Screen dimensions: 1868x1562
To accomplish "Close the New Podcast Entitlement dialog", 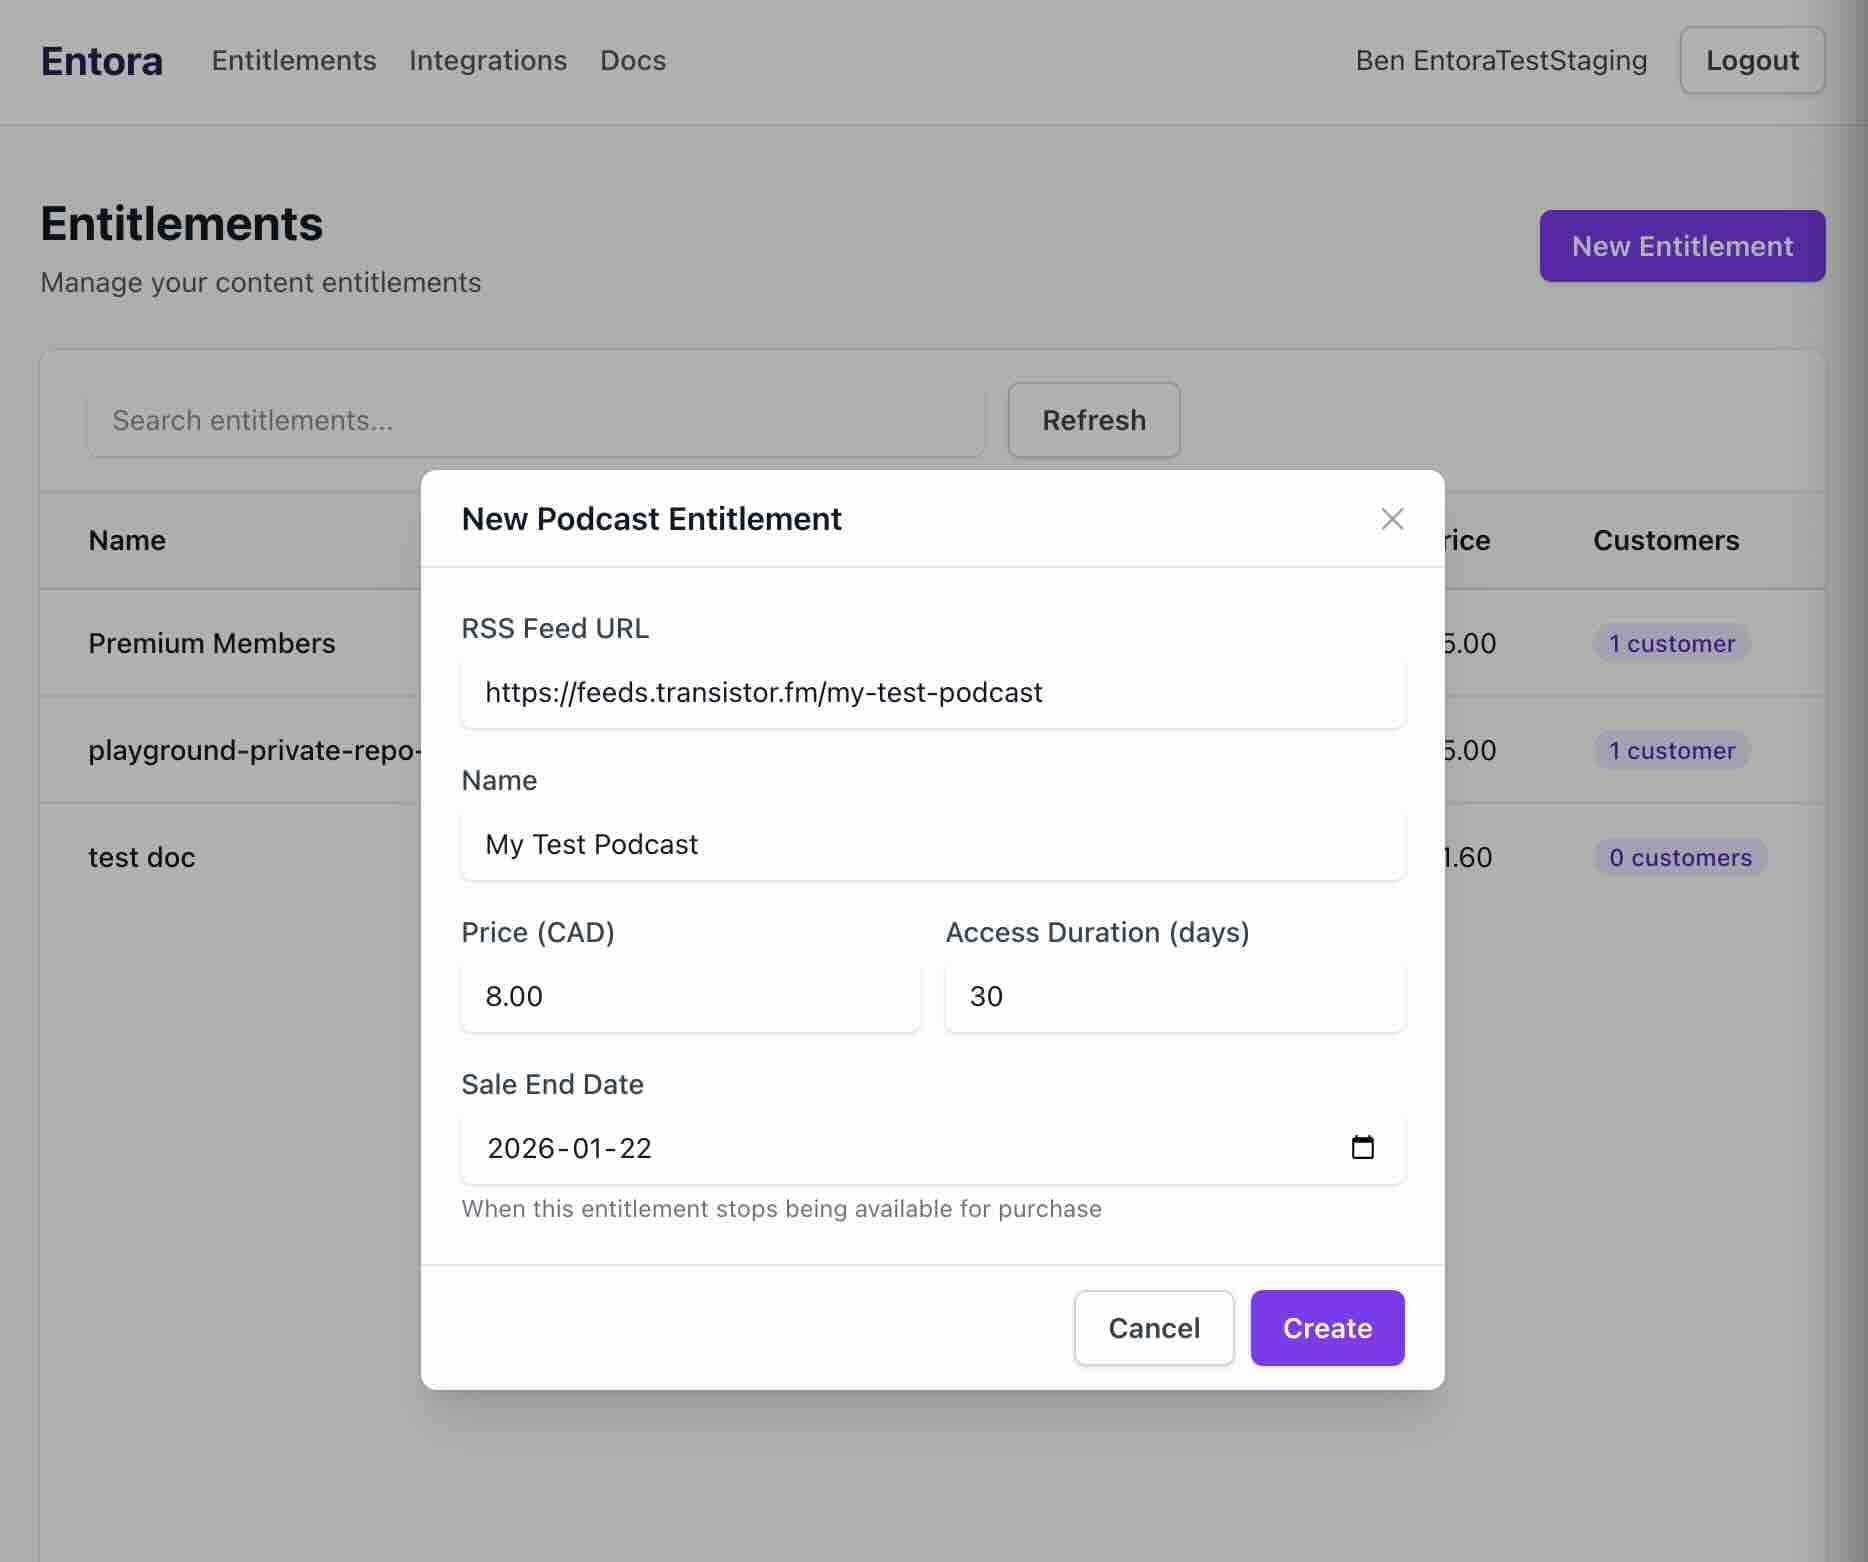I will pos(1392,519).
